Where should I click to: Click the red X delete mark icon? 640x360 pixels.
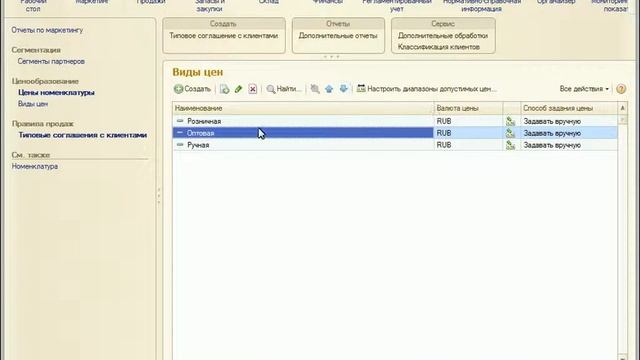tap(253, 89)
